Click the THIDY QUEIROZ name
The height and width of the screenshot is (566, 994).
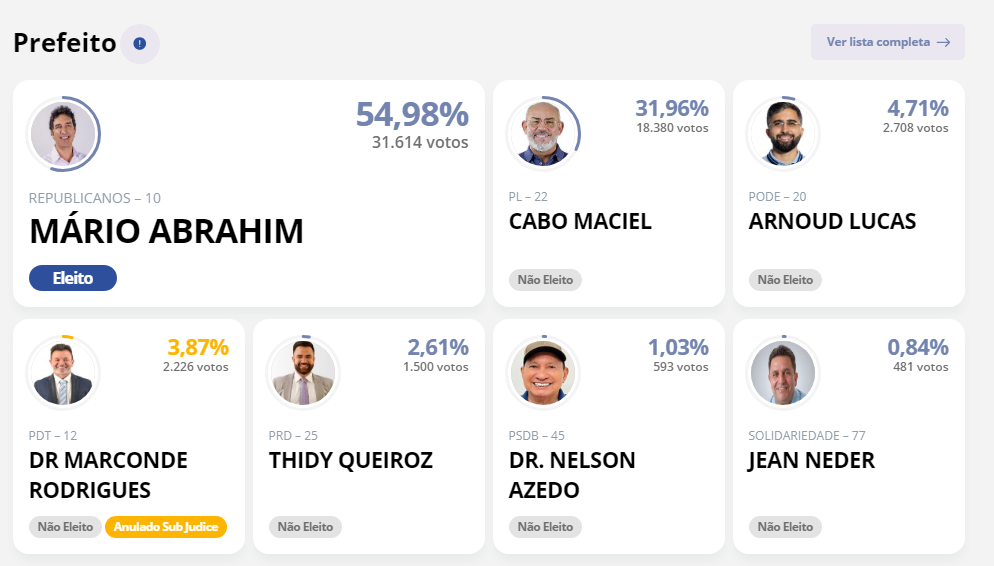[x=350, y=460]
